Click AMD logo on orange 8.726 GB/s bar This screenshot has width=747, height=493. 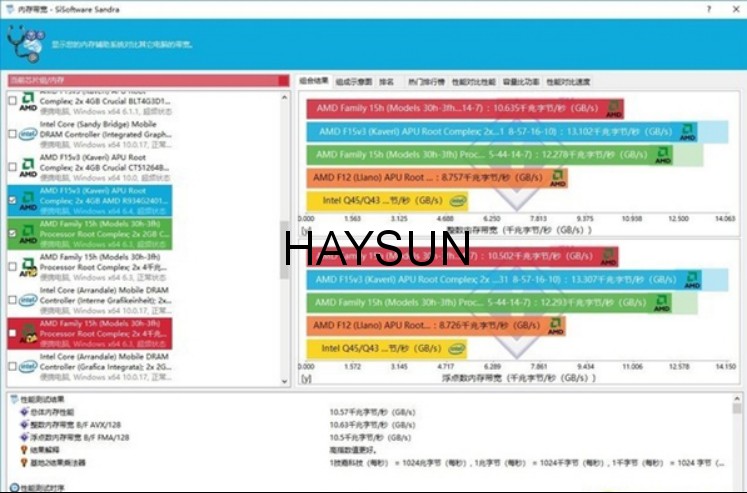point(555,326)
